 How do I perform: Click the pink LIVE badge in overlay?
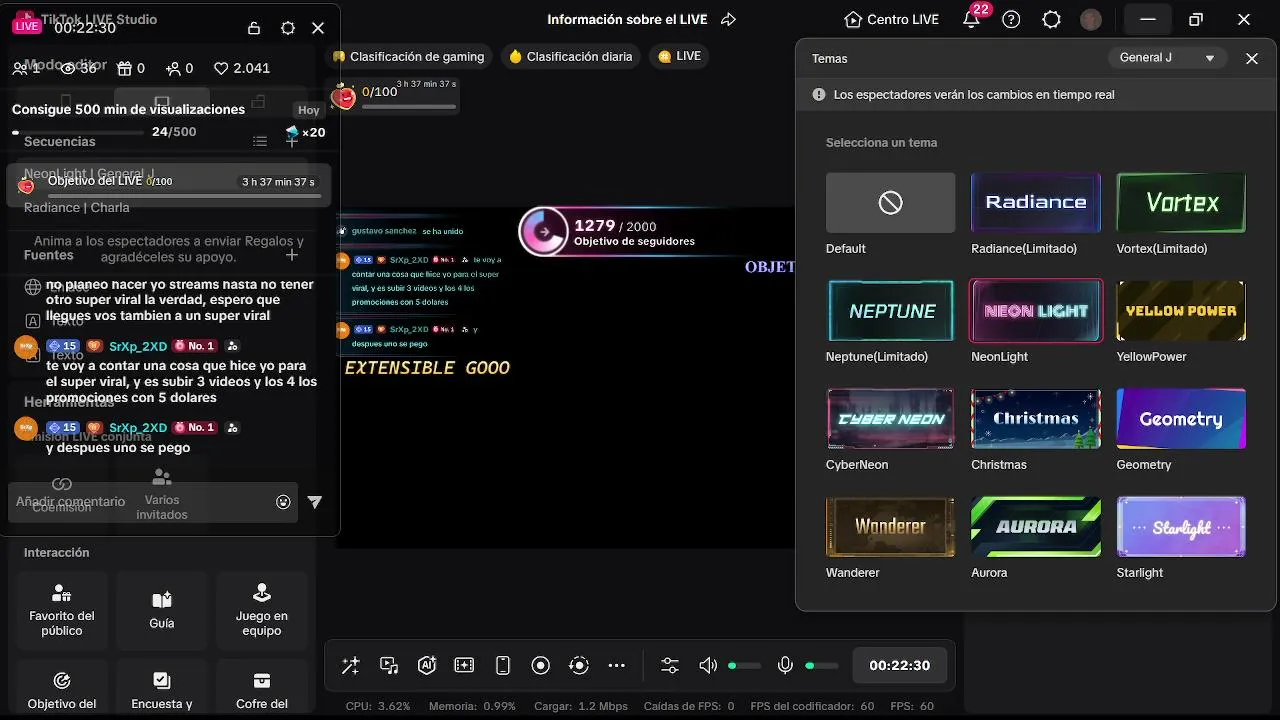tap(27, 27)
